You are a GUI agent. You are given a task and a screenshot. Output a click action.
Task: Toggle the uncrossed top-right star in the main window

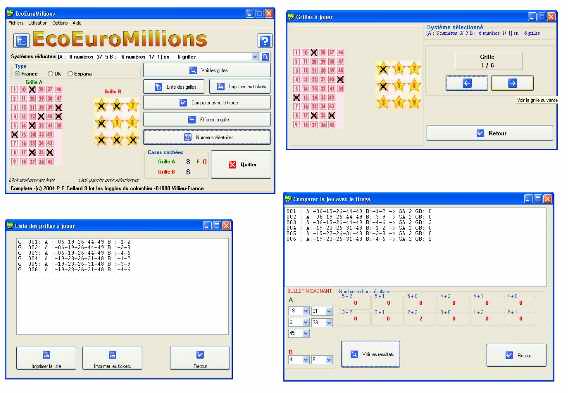click(133, 105)
